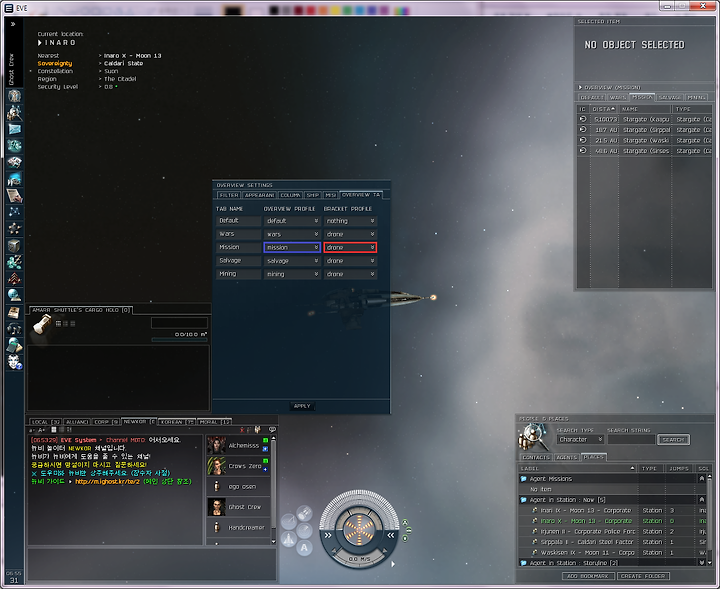Expand the Overview (Mission) header triangle
This screenshot has width=720, height=589.
point(580,87)
